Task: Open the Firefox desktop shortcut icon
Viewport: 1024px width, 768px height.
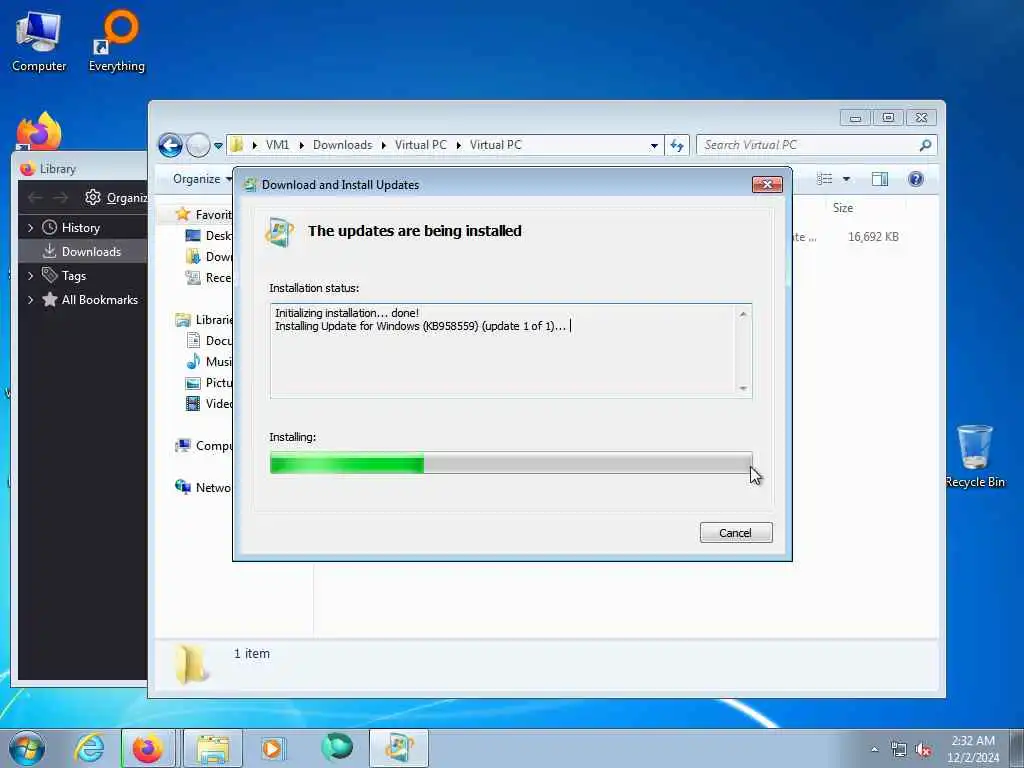Action: 39,131
